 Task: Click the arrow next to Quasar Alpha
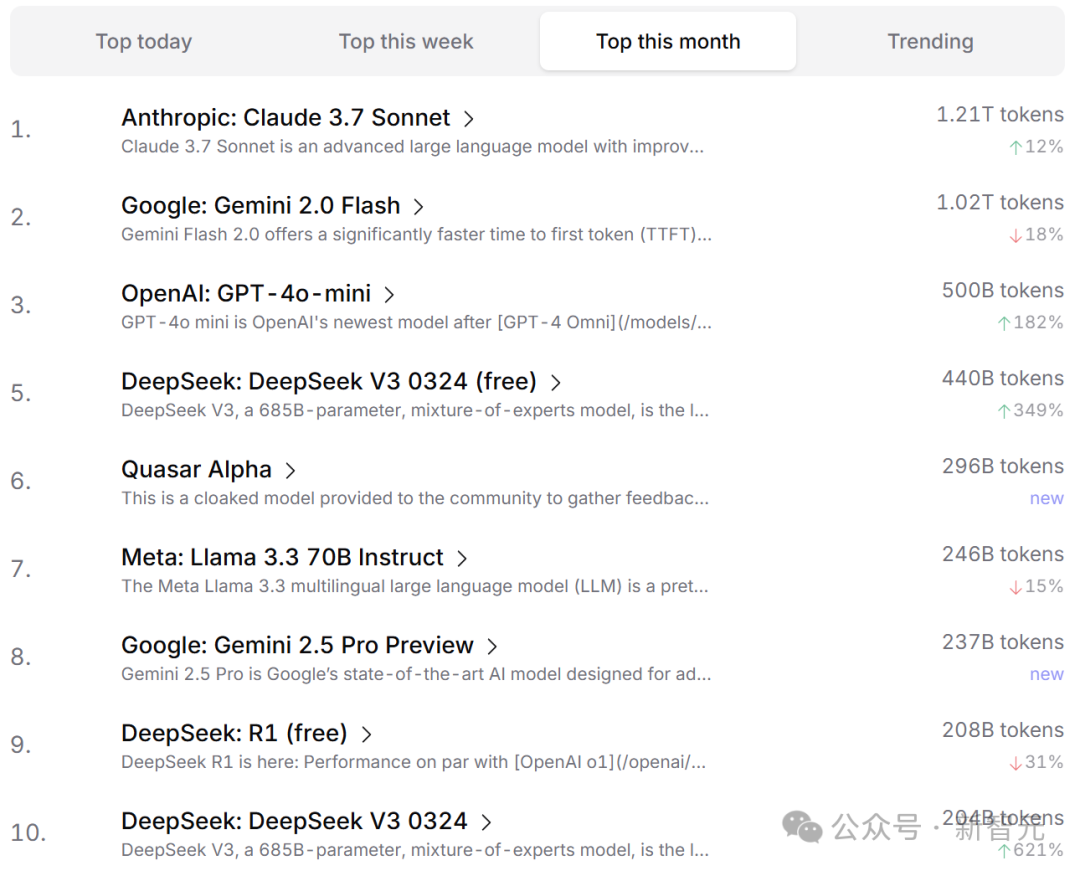point(290,471)
